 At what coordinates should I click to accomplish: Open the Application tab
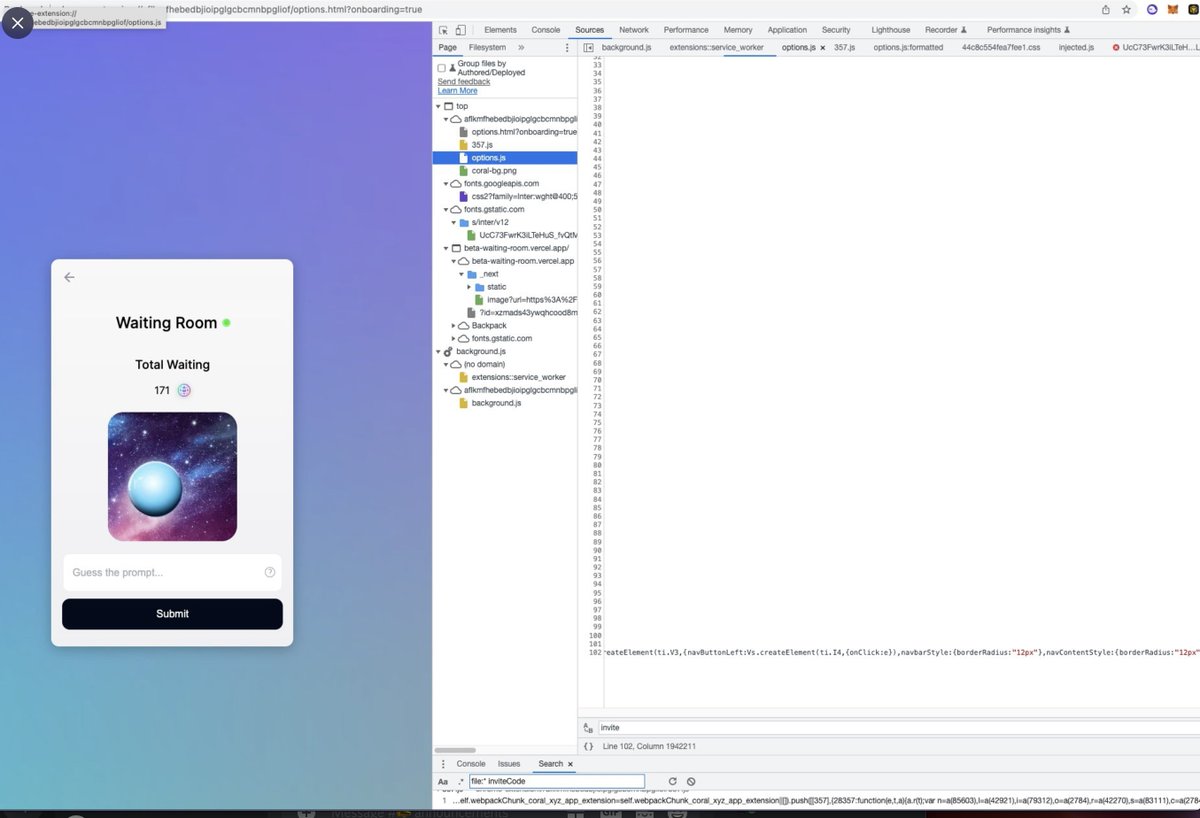tap(787, 30)
